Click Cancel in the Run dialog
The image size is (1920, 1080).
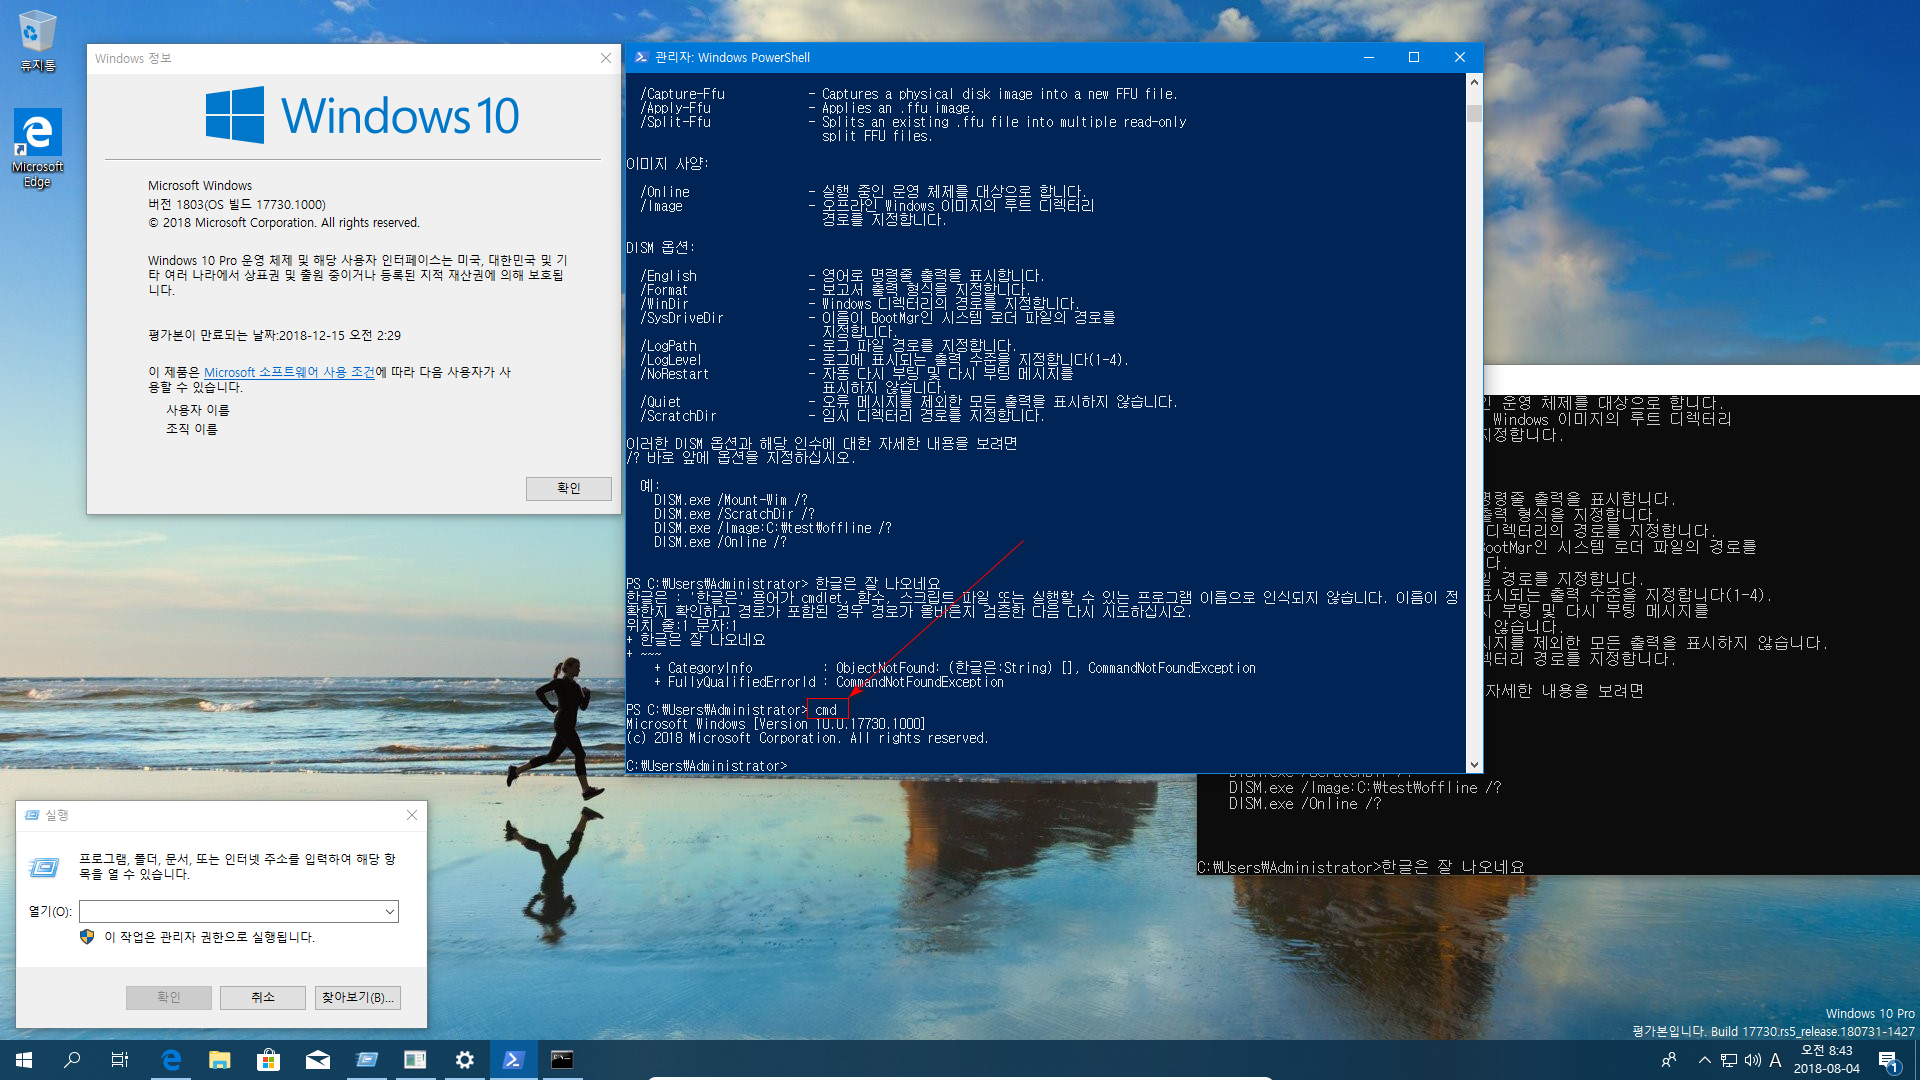pos(263,997)
